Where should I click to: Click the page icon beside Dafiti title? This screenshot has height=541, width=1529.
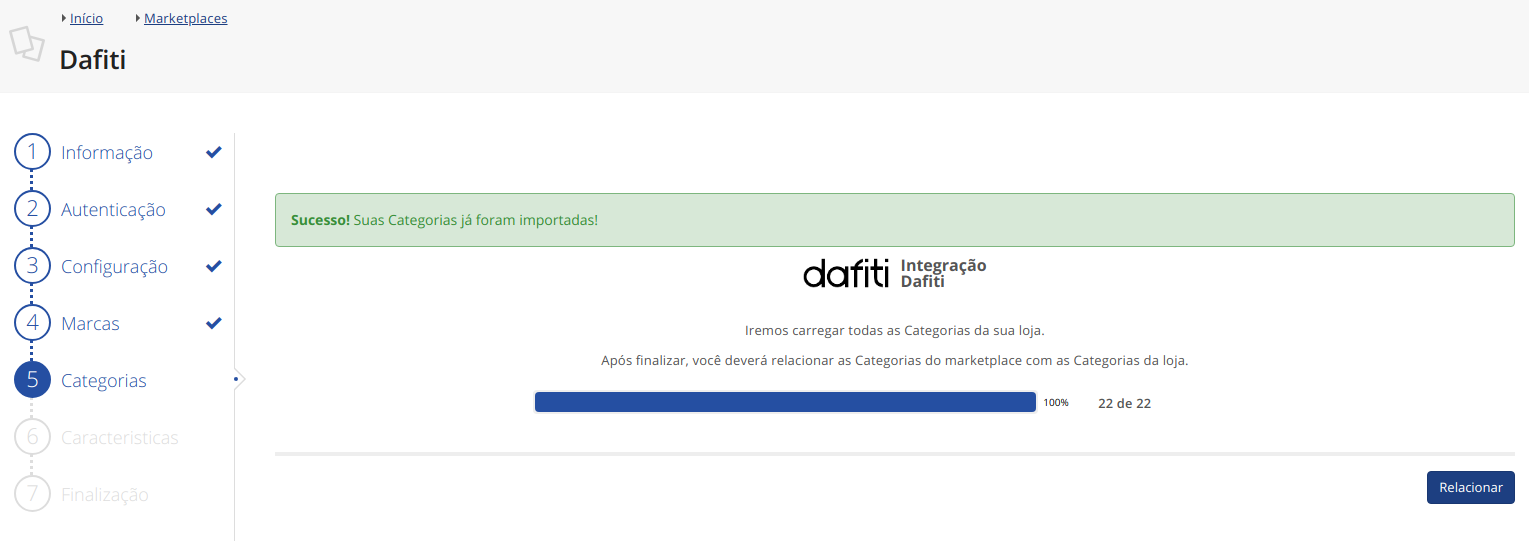coord(27,44)
